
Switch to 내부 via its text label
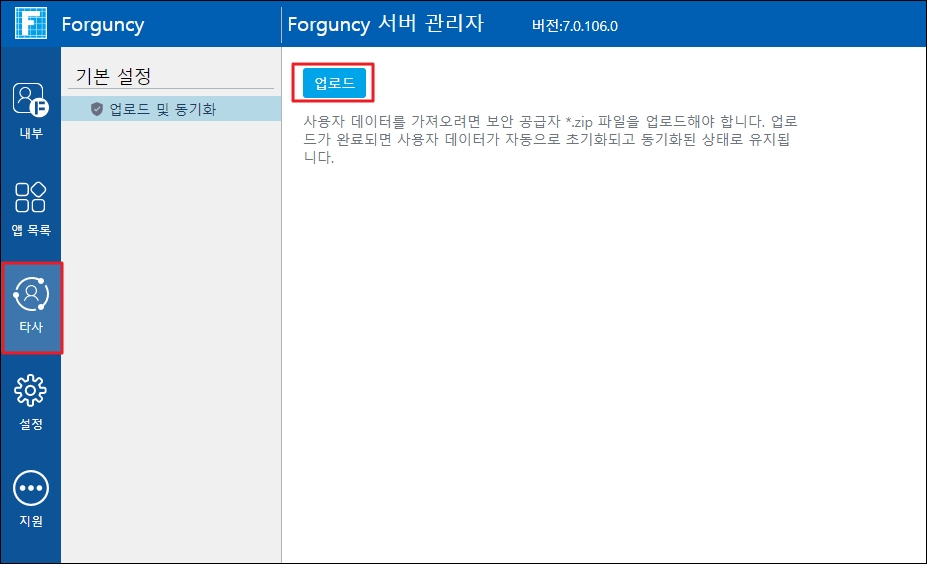coord(30,133)
